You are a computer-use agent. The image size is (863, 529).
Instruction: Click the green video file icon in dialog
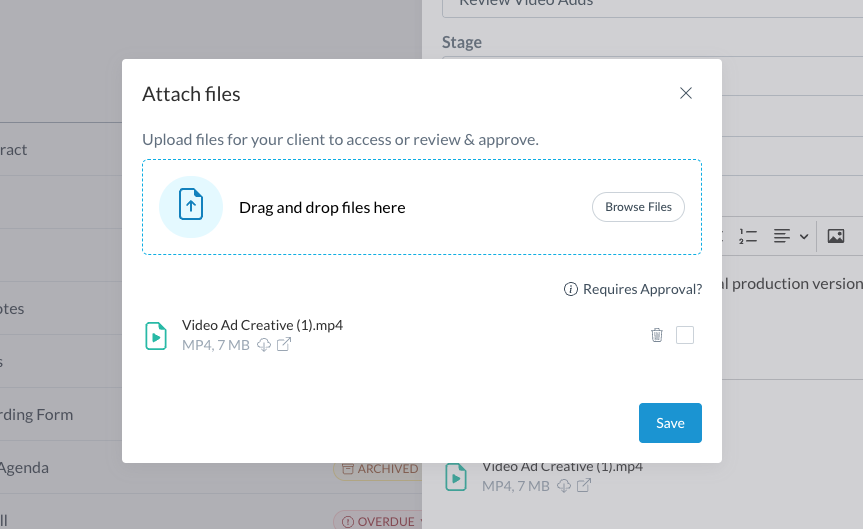pos(155,335)
